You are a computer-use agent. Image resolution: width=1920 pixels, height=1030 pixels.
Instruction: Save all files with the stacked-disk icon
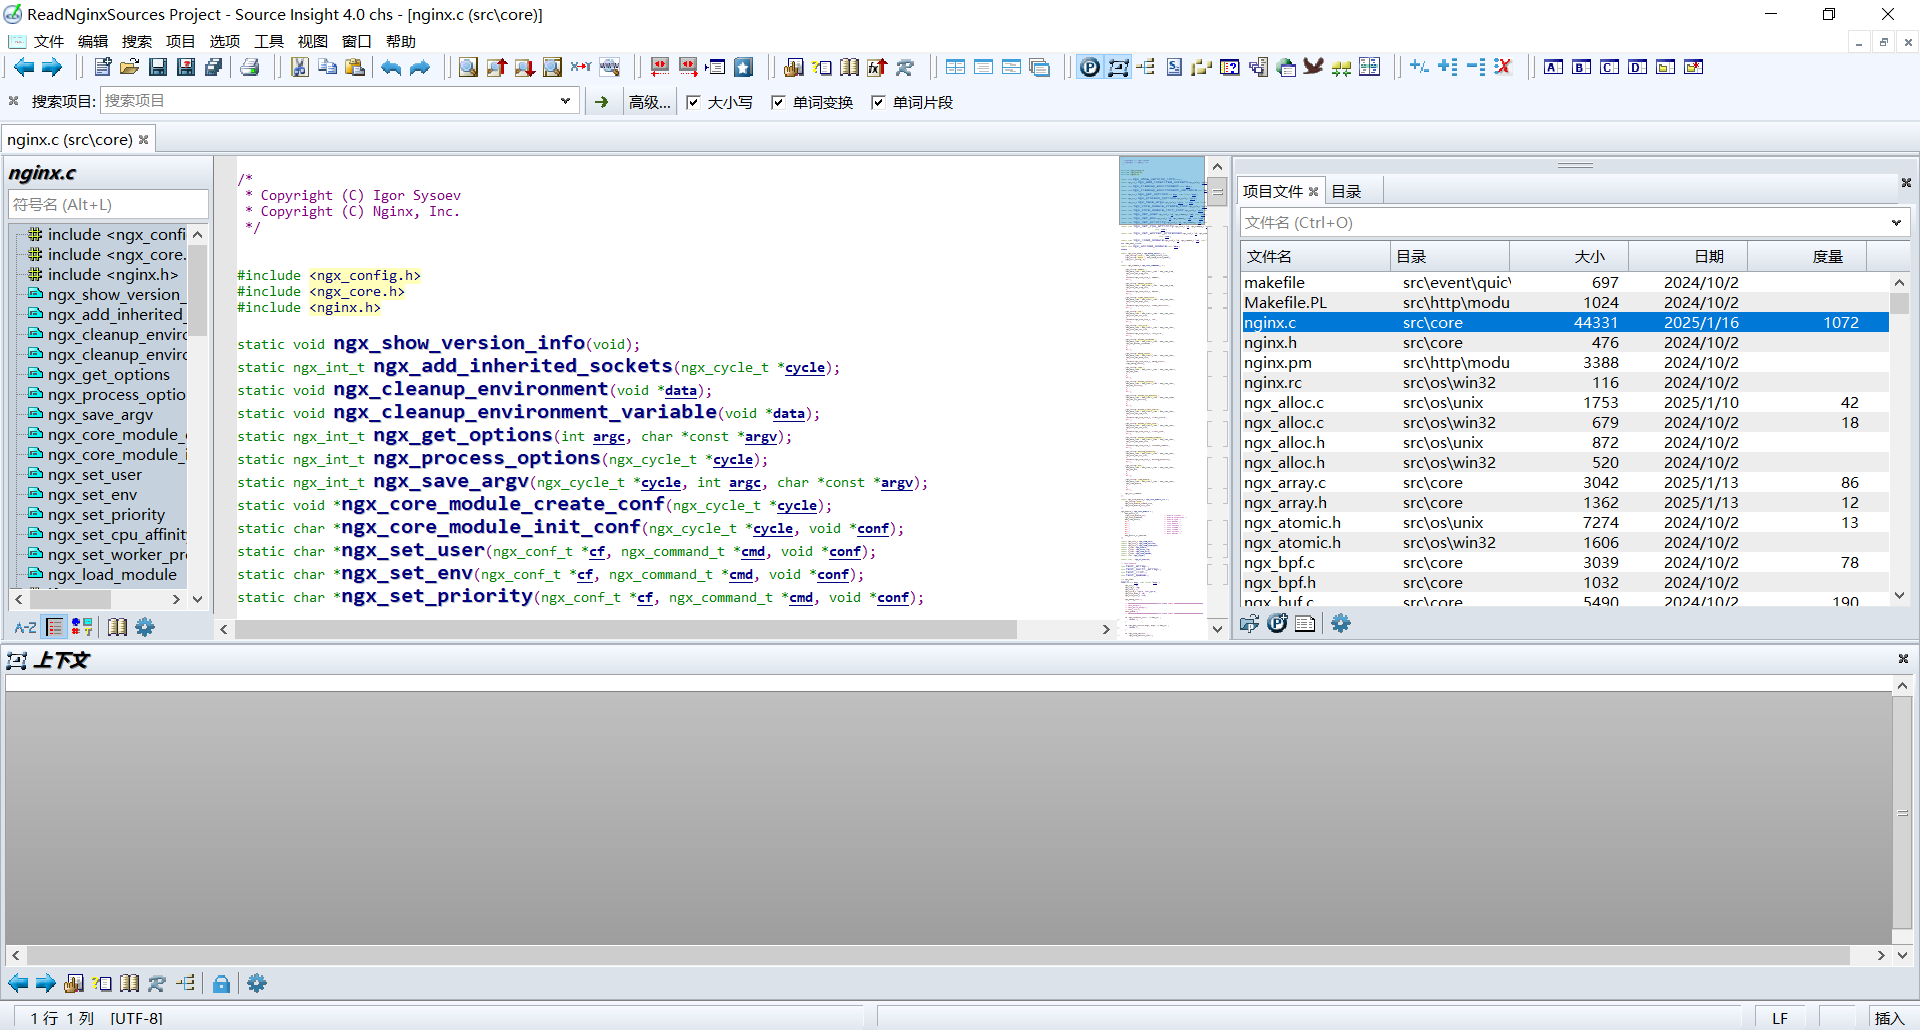pyautogui.click(x=214, y=67)
